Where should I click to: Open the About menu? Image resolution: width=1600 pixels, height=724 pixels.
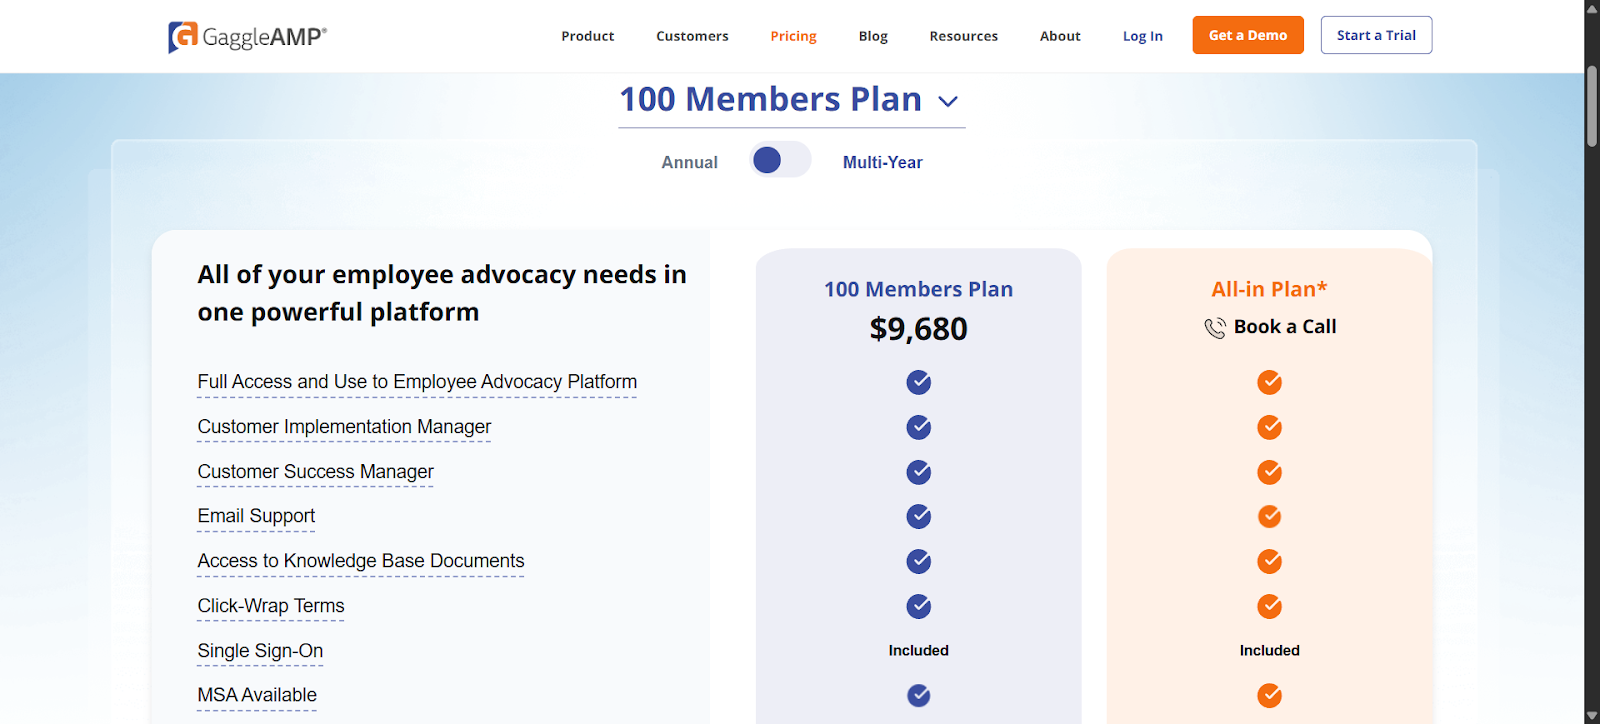click(x=1060, y=36)
